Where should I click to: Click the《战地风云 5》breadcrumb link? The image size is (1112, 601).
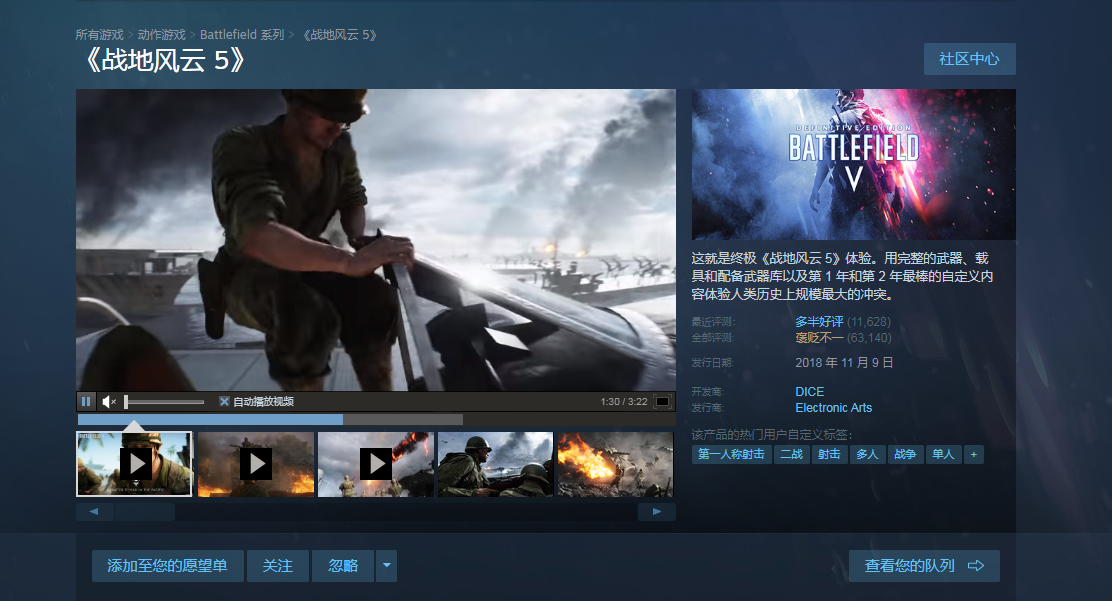coord(339,35)
